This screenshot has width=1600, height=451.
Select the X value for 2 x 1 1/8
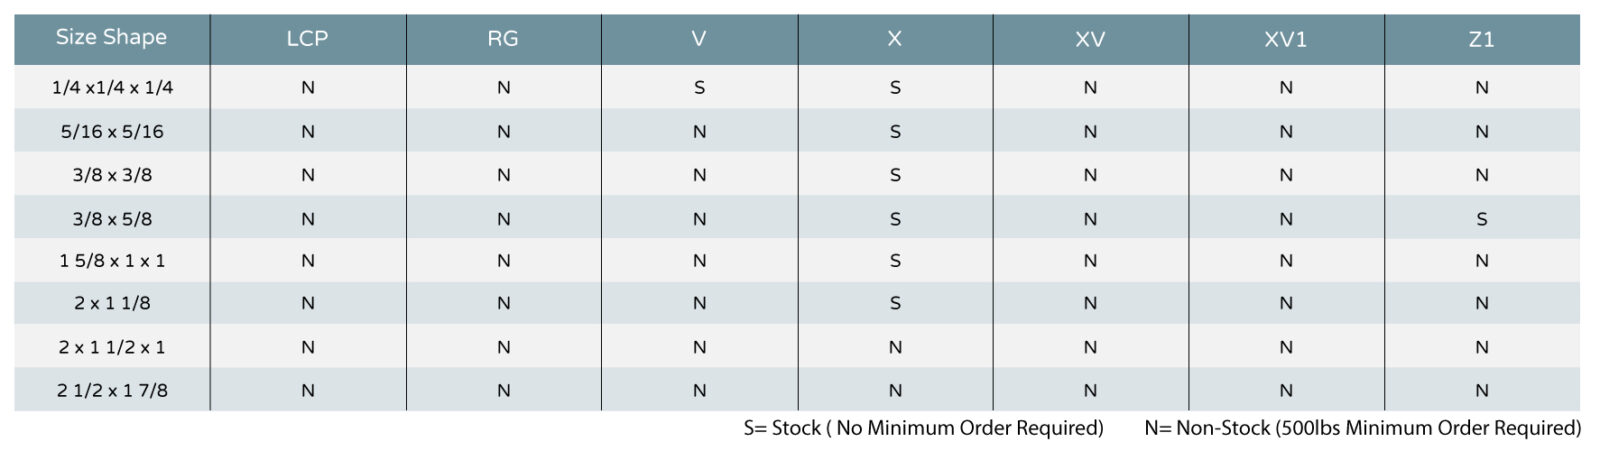[x=895, y=303]
